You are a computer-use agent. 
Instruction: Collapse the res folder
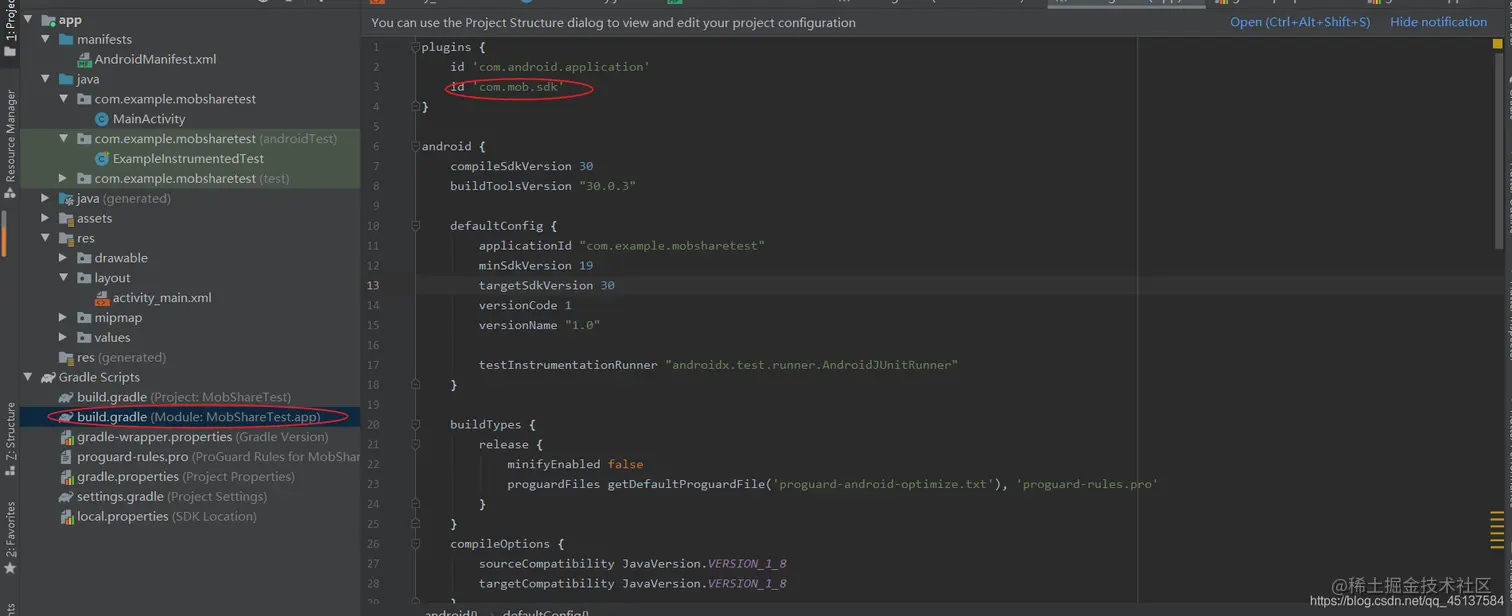(x=45, y=238)
